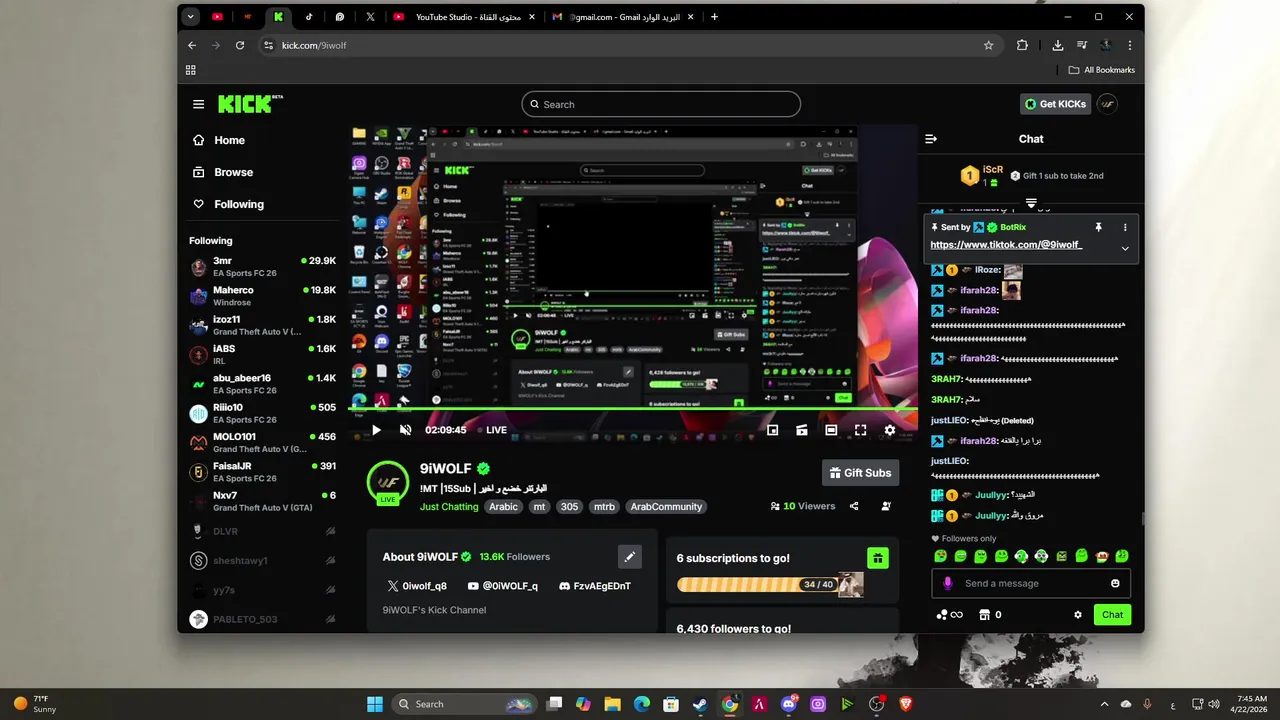
Task: Open Discord link FzvAEgEDnT
Action: click(x=594, y=586)
